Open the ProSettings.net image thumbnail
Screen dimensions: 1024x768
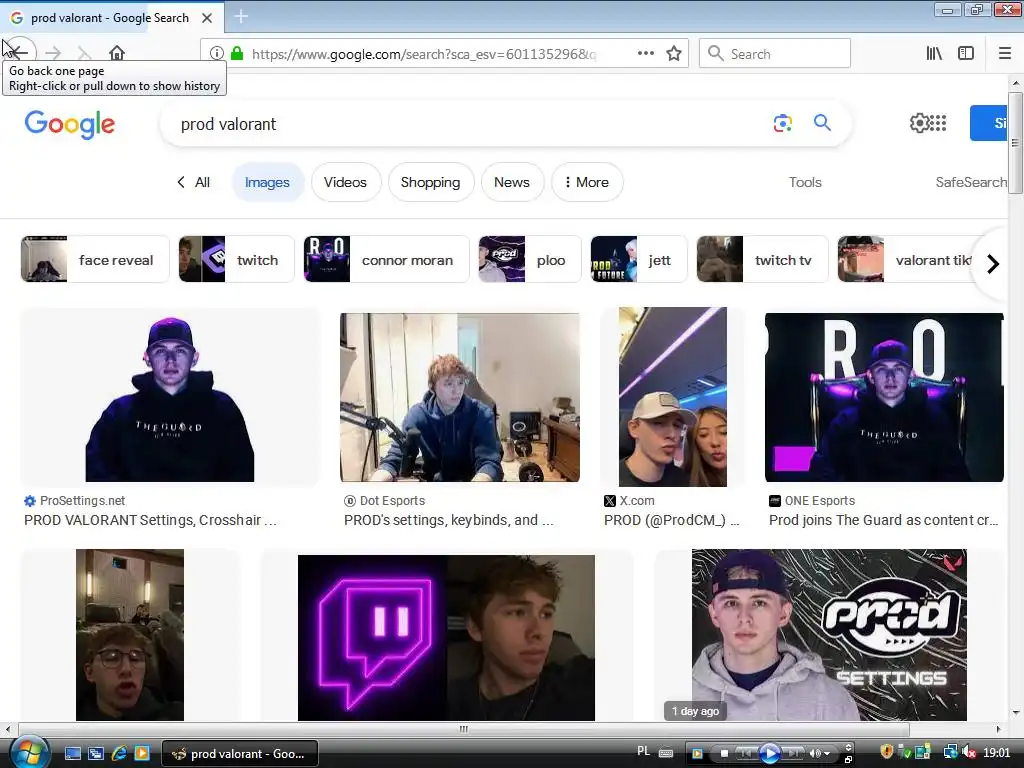click(170, 397)
